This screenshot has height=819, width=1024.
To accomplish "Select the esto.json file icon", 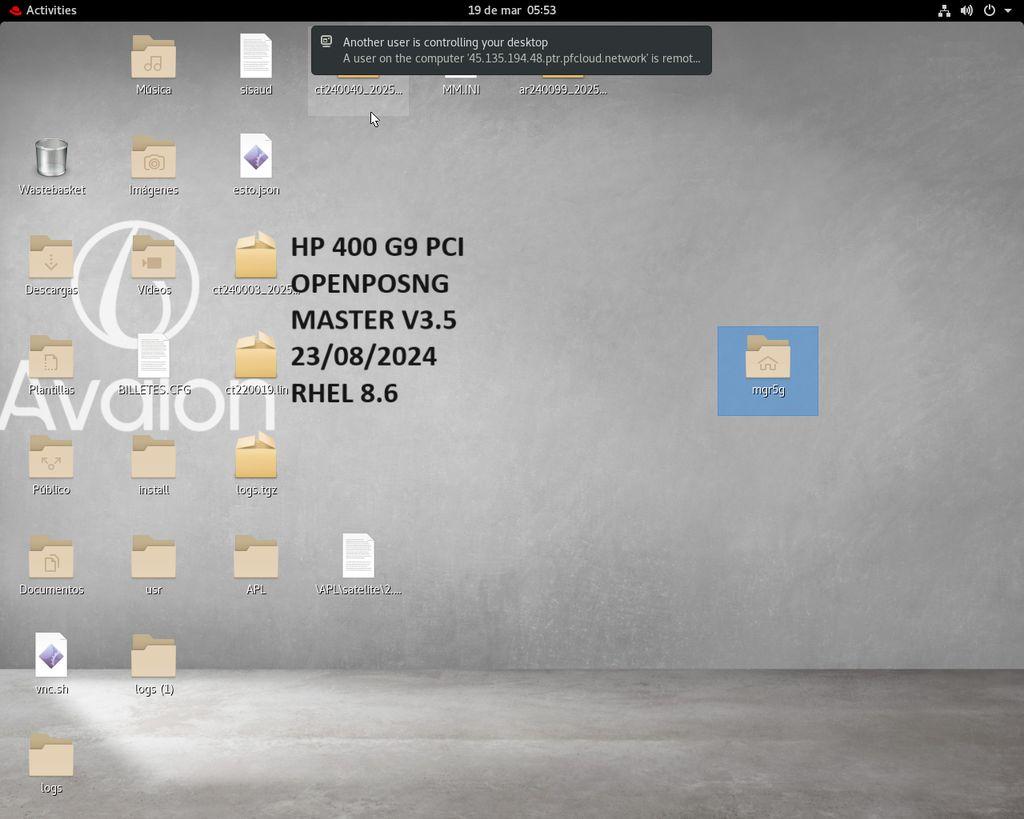I will pyautogui.click(x=256, y=158).
